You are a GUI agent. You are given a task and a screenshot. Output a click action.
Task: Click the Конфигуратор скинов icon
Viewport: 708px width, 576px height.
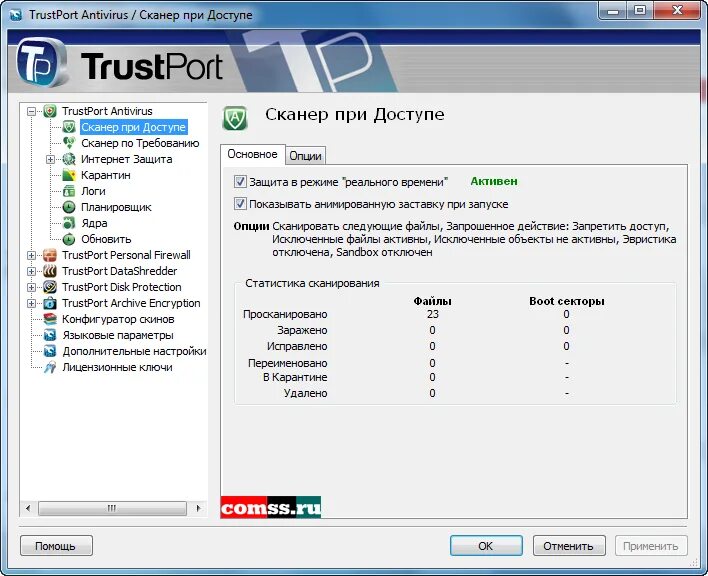[x=50, y=319]
